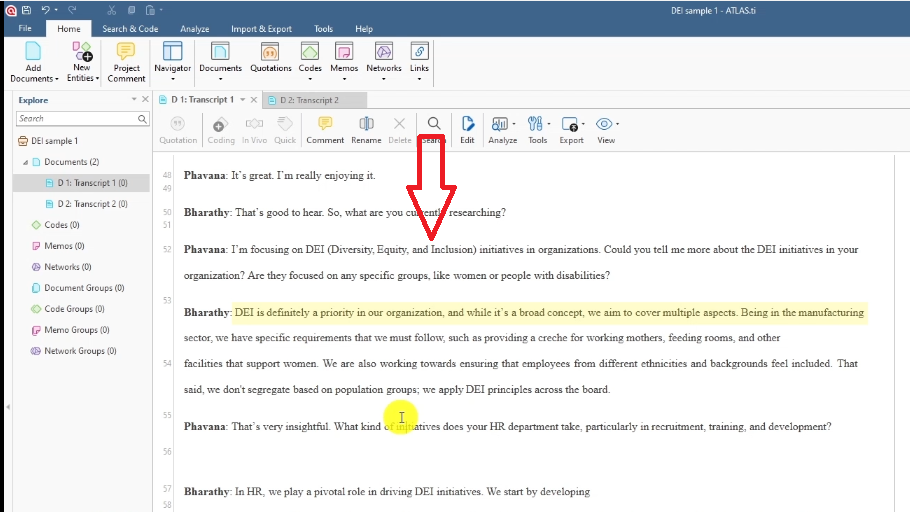Open Project Comment
Viewport: 910px width, 512px height.
126,62
